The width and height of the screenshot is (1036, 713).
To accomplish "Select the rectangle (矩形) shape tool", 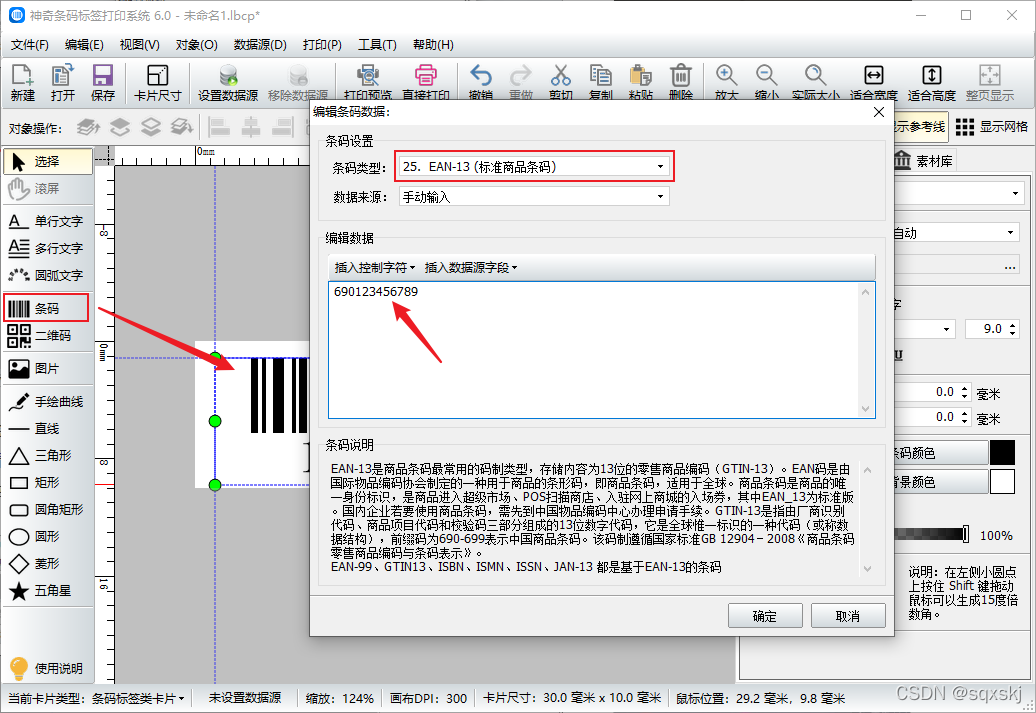I will 48,482.
